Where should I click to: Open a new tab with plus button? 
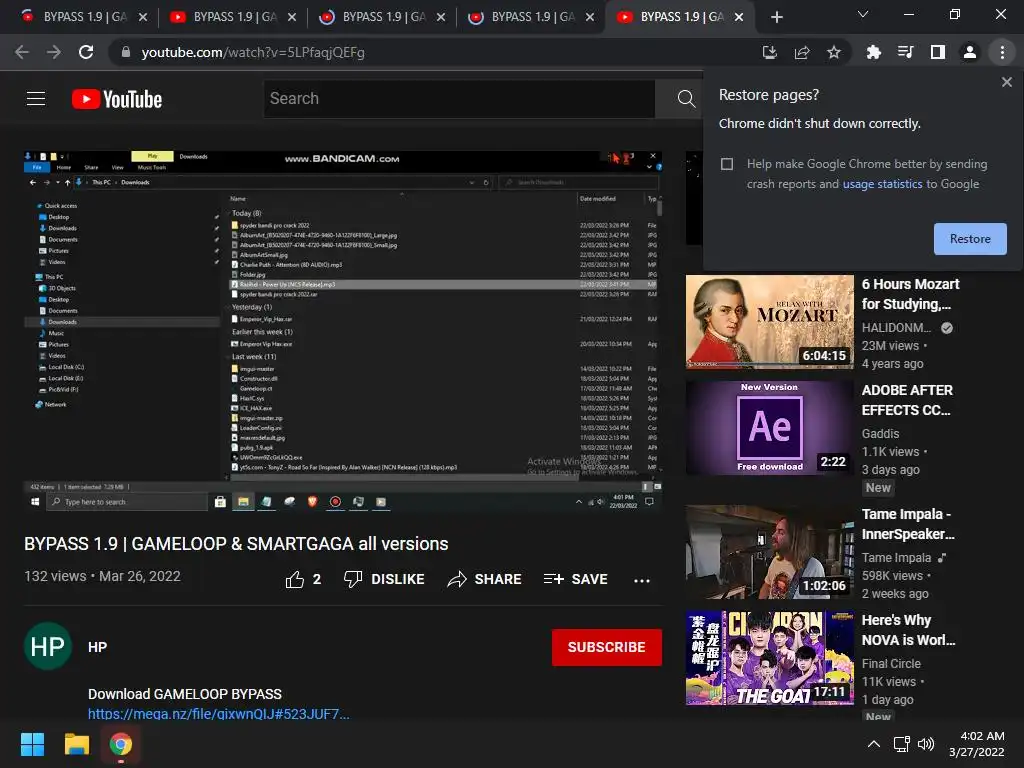[x=776, y=17]
